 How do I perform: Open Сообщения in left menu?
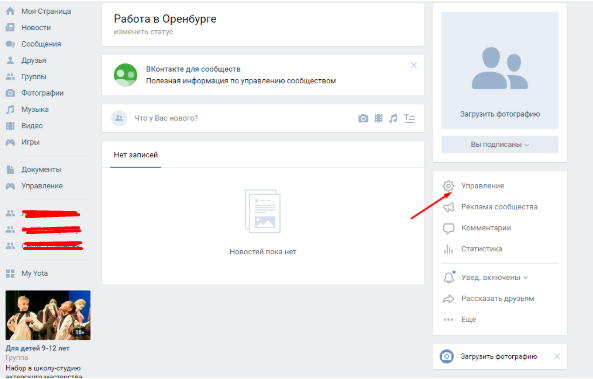[41, 44]
